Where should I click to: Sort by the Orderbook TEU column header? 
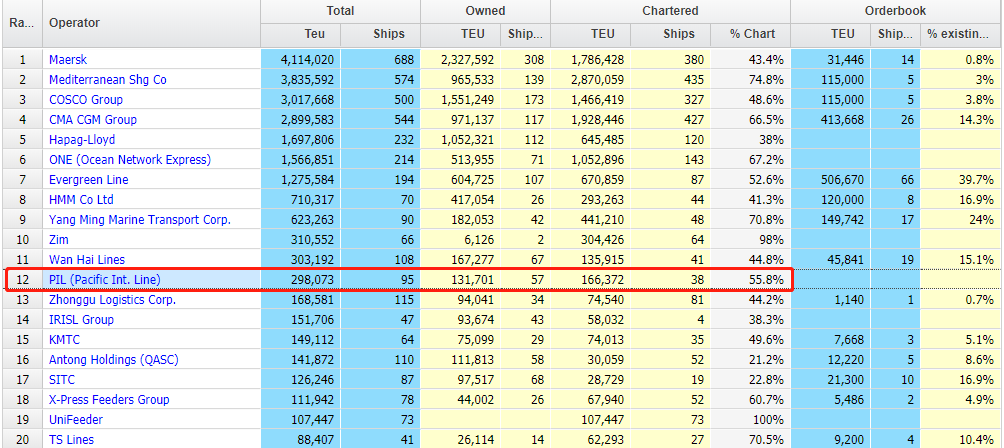[x=830, y=34]
